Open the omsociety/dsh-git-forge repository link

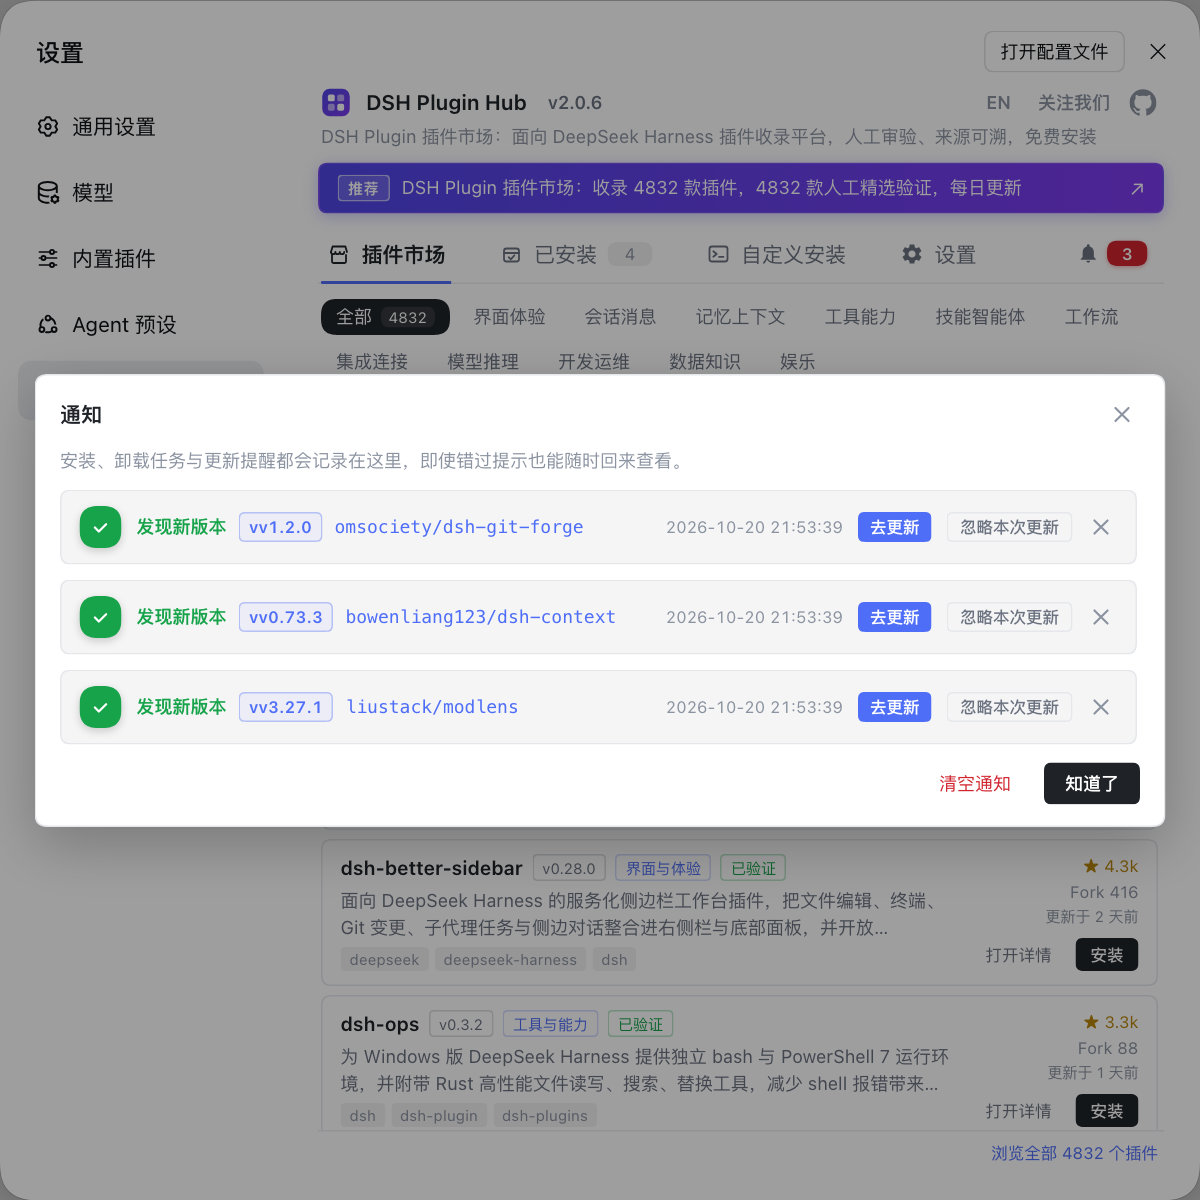[459, 527]
